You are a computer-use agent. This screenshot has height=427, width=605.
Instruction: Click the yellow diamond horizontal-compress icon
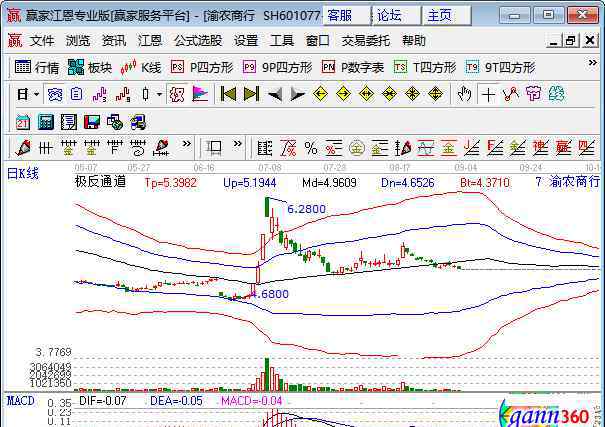[x=389, y=94]
